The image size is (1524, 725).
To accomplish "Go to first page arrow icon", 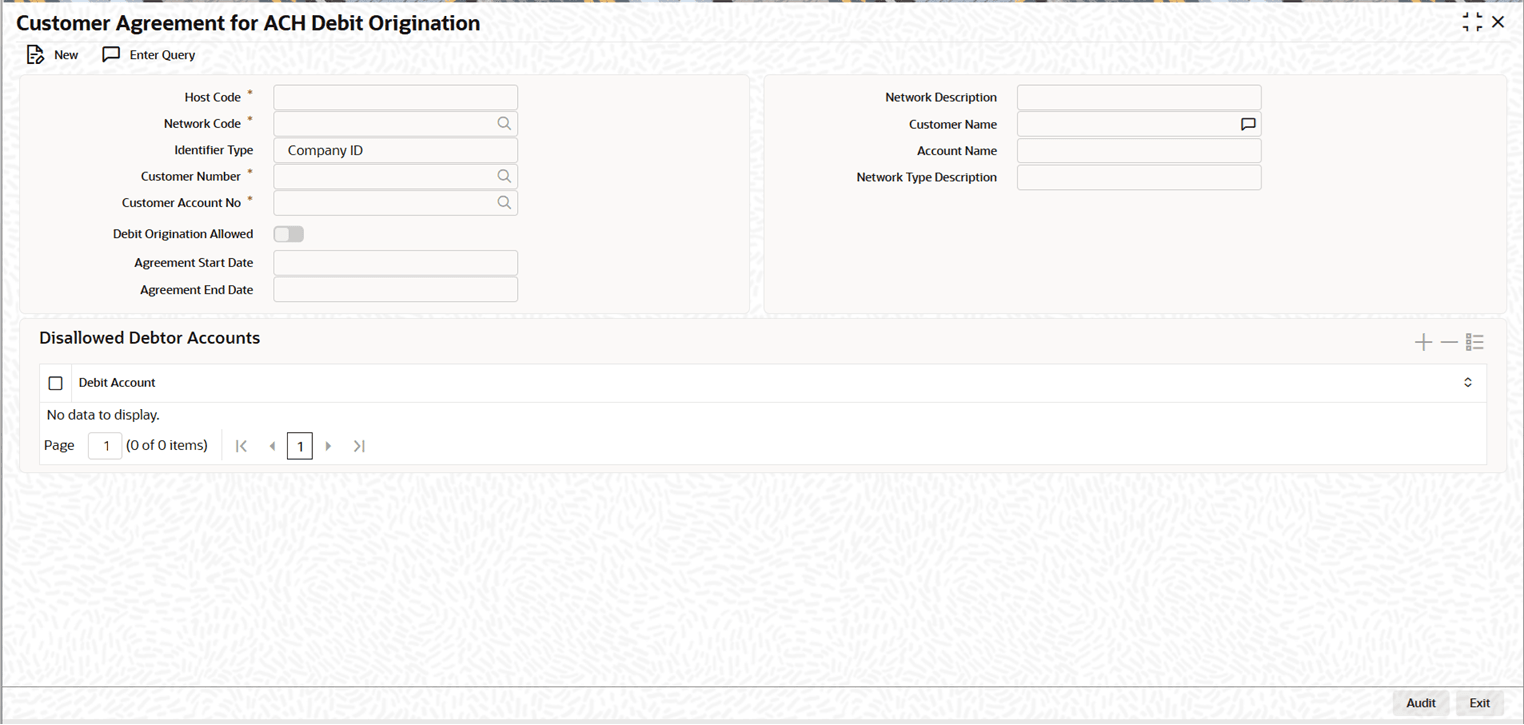I will click(x=241, y=446).
